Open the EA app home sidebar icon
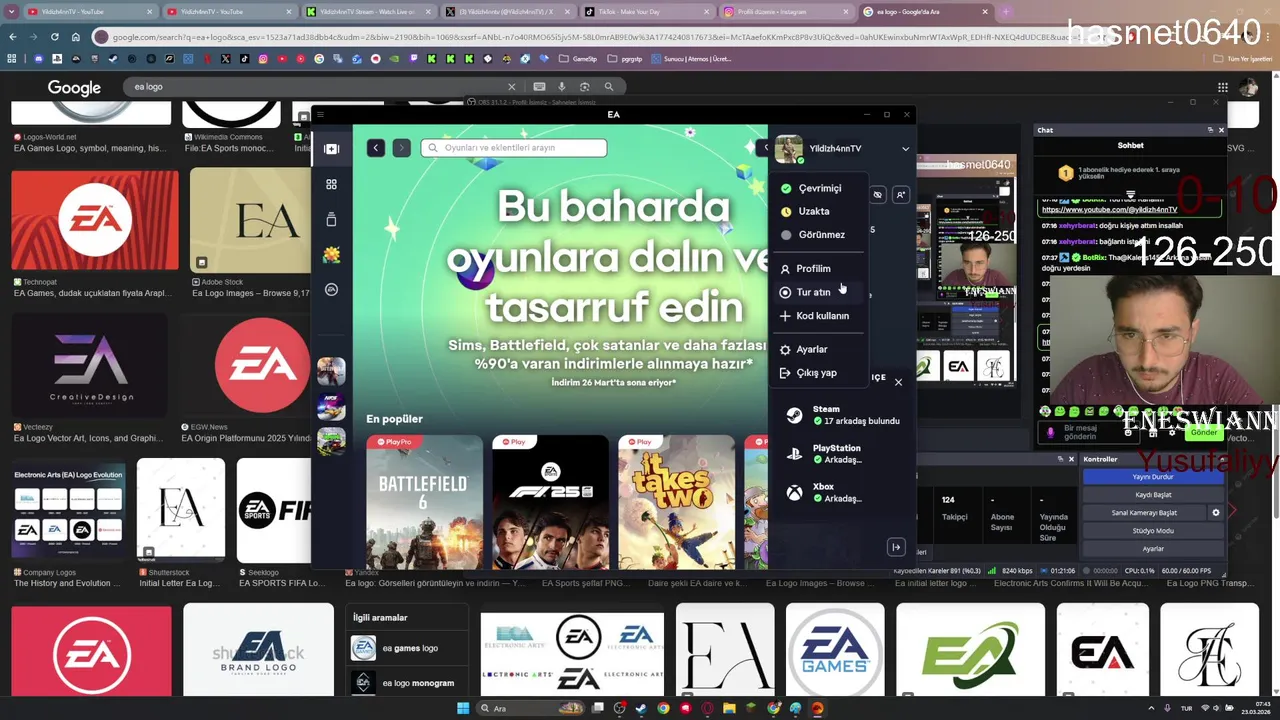 [x=331, y=149]
